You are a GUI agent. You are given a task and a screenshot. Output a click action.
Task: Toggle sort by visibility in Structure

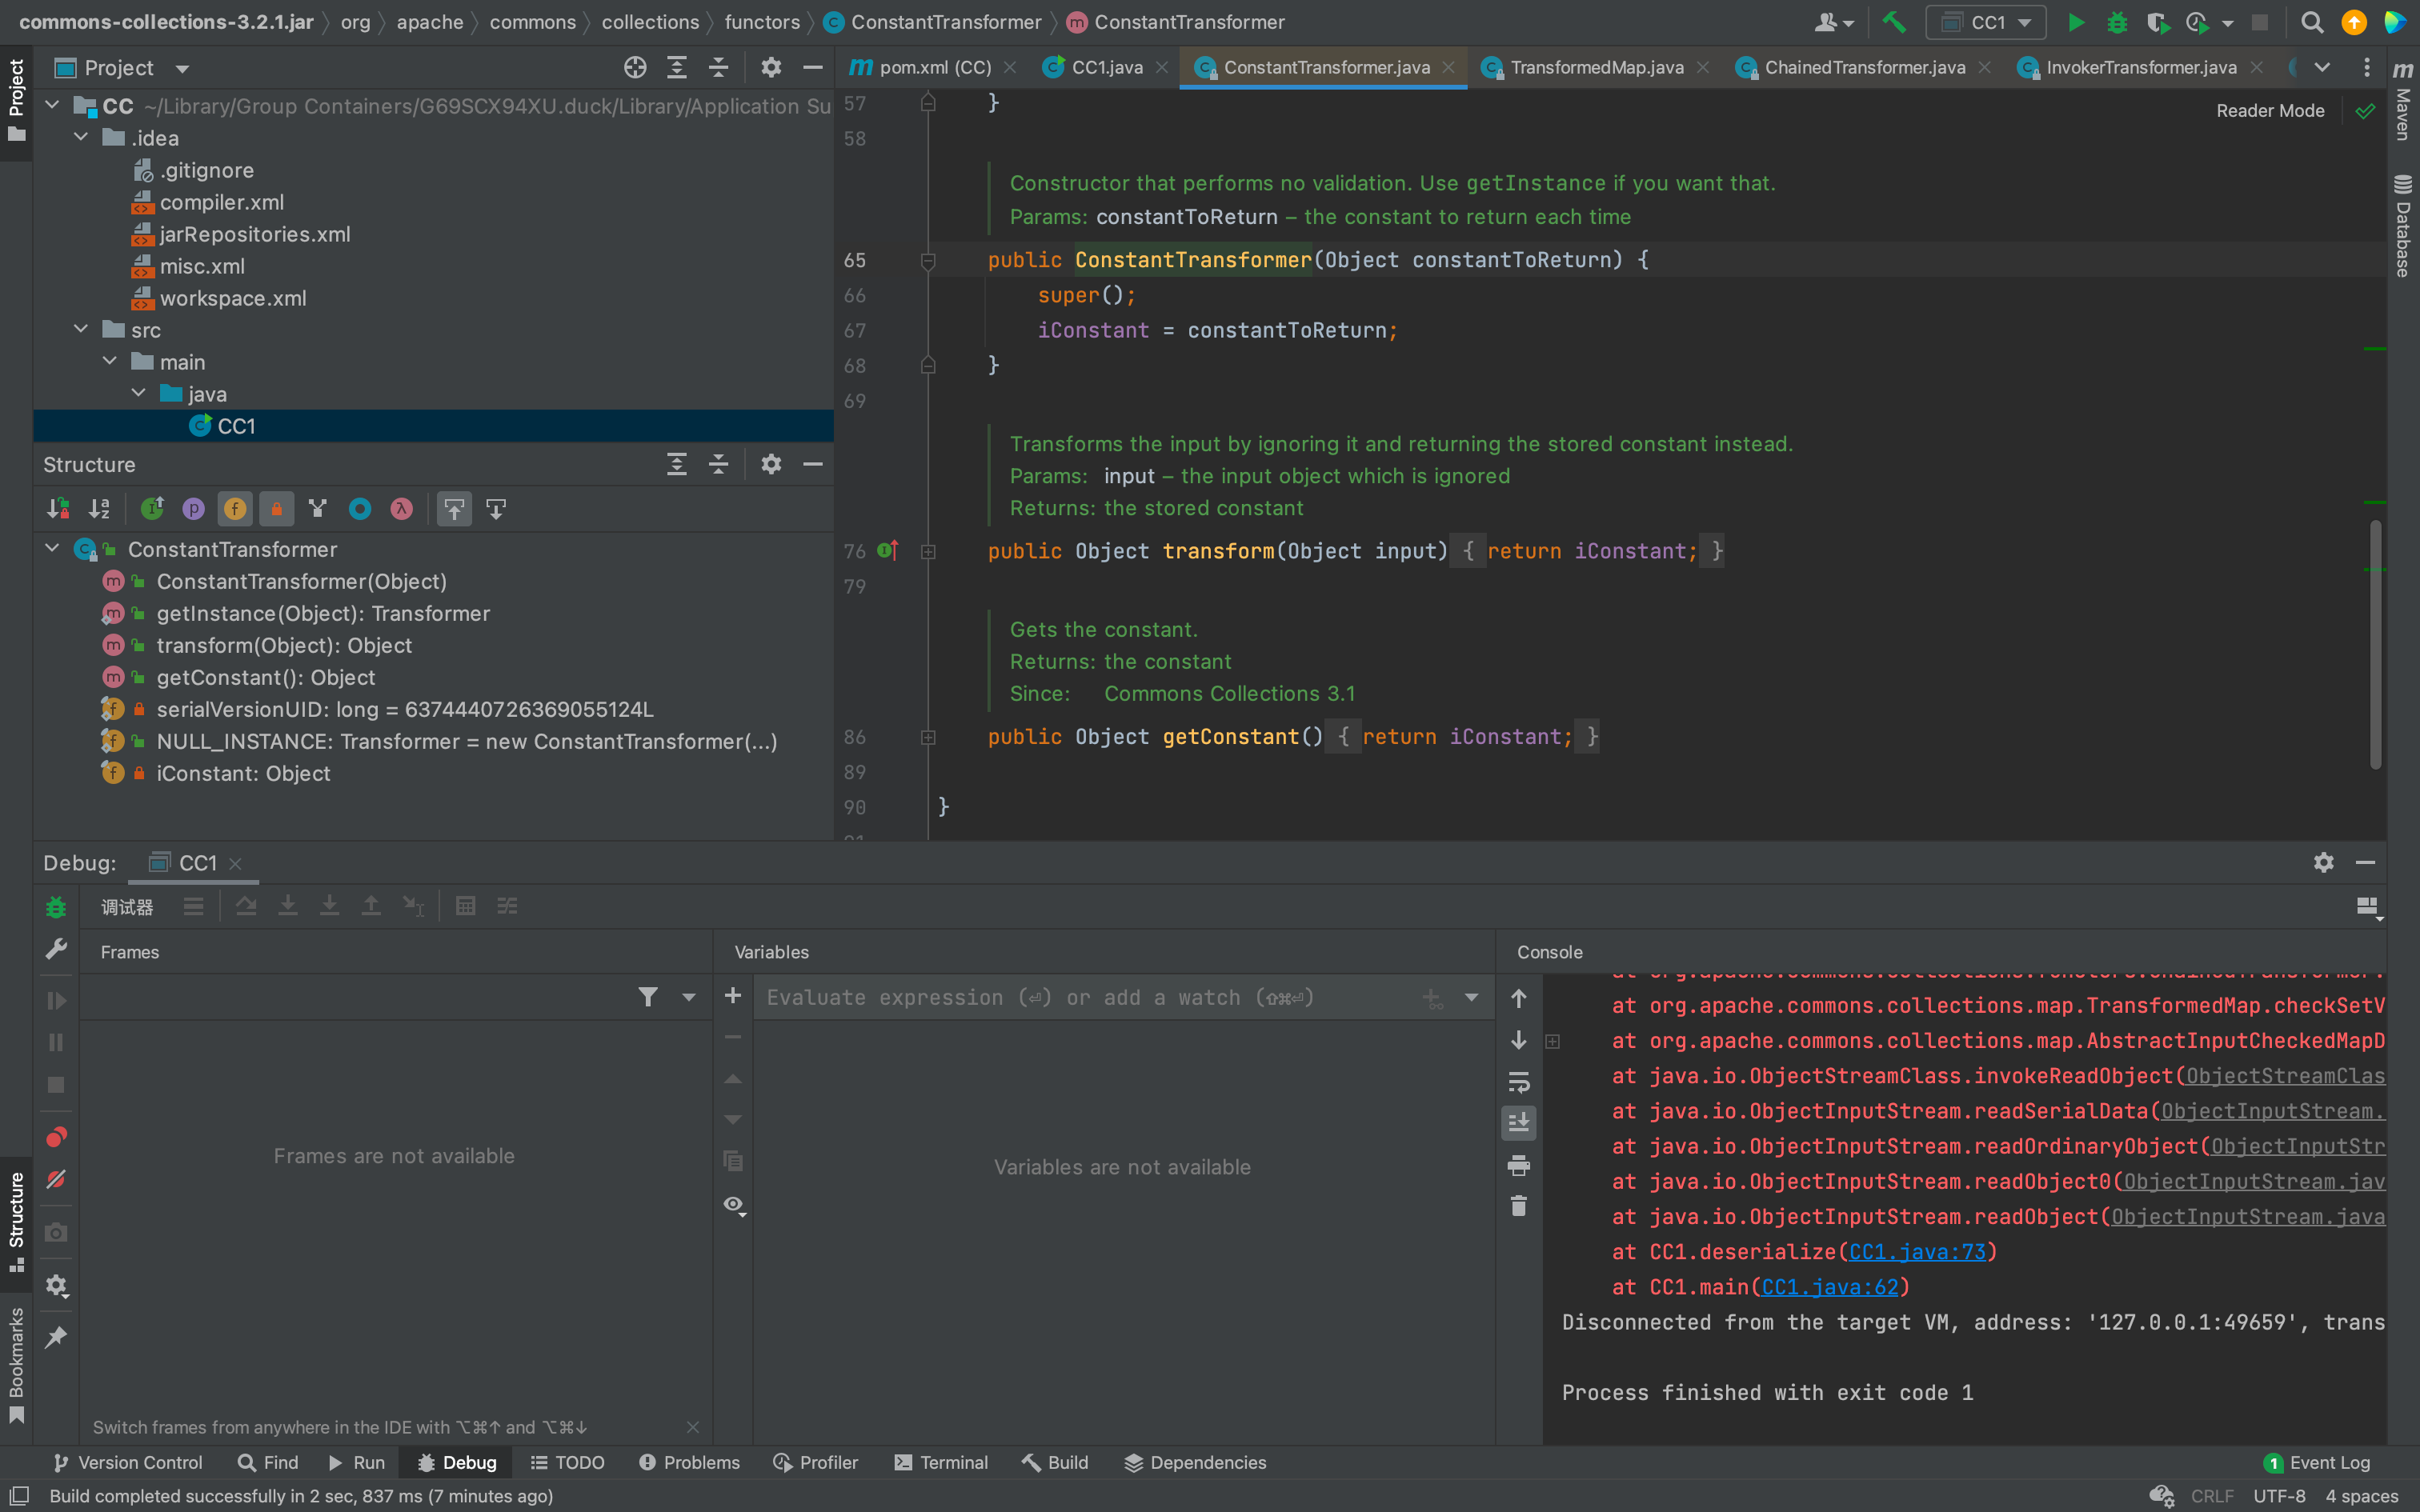58,509
